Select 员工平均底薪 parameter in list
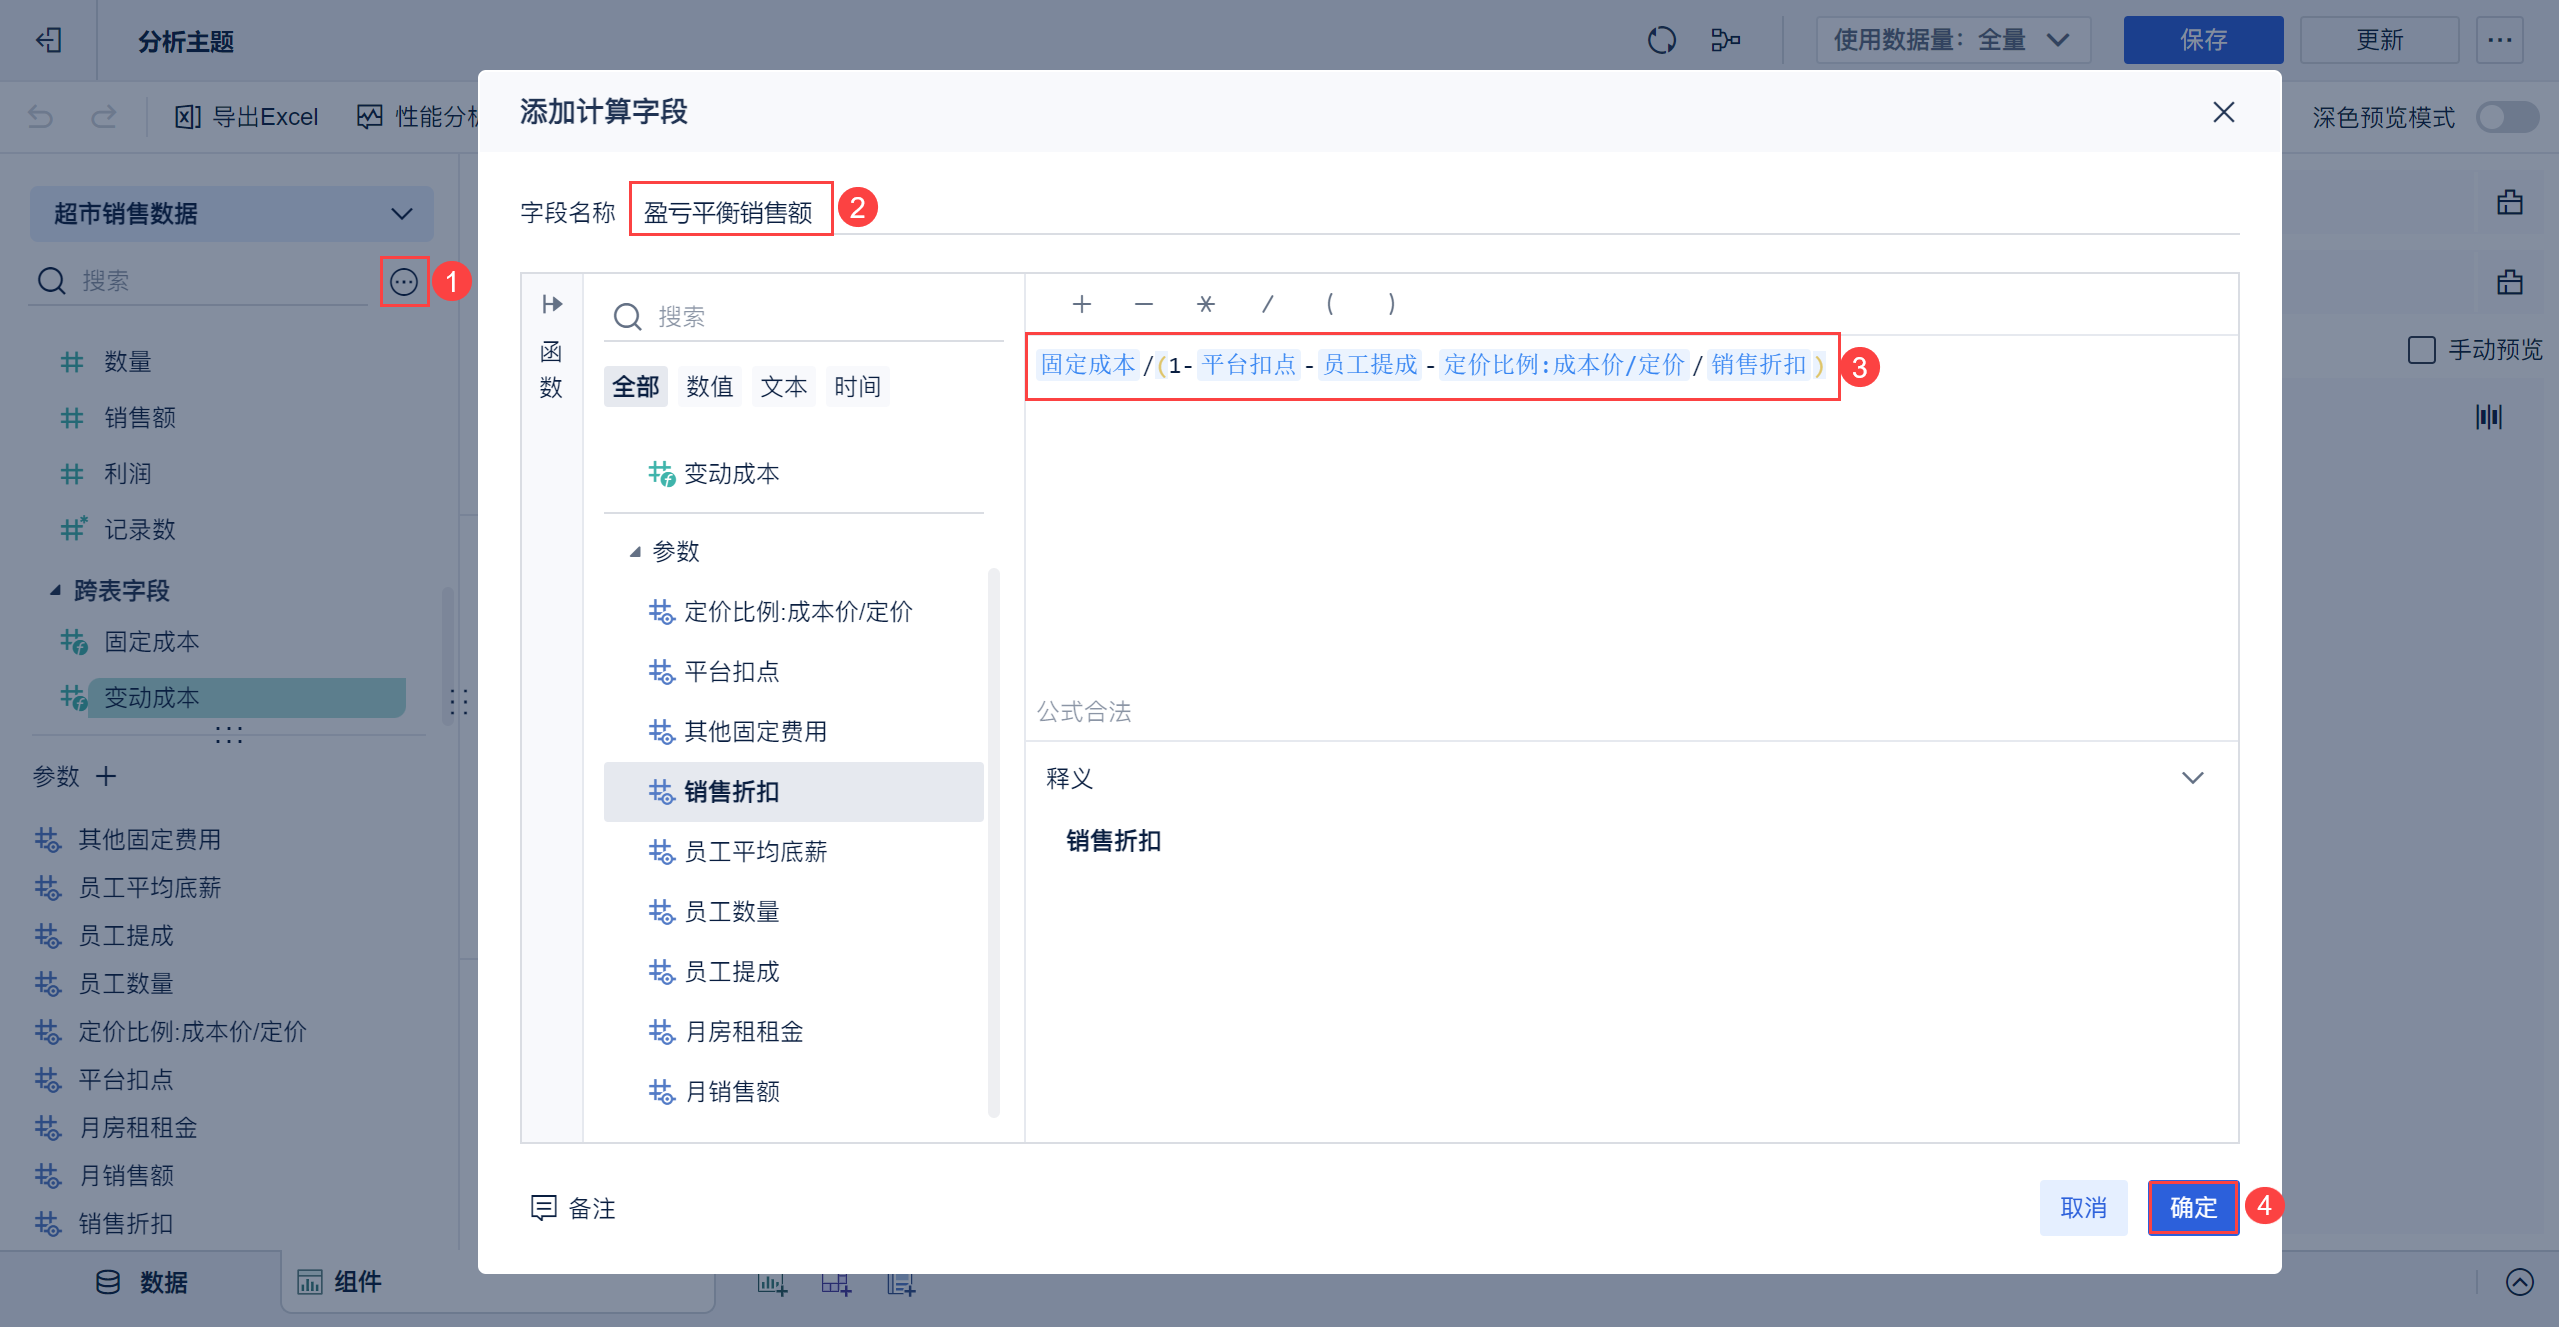This screenshot has height=1327, width=2559. tap(755, 852)
